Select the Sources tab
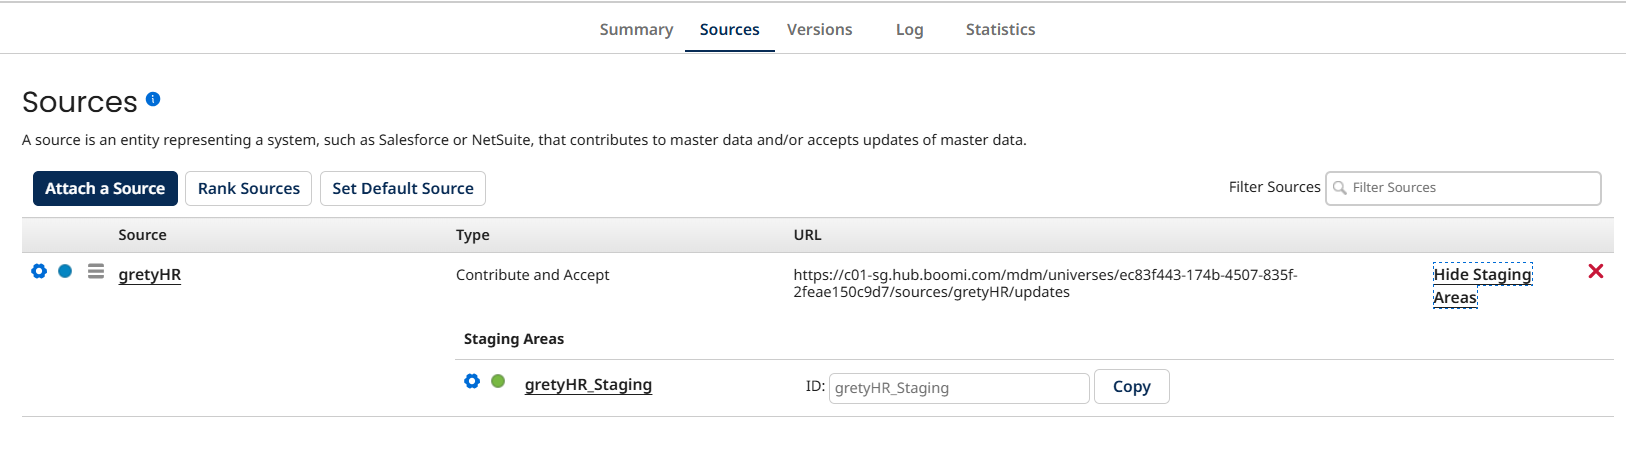Image resolution: width=1626 pixels, height=462 pixels. (x=729, y=30)
